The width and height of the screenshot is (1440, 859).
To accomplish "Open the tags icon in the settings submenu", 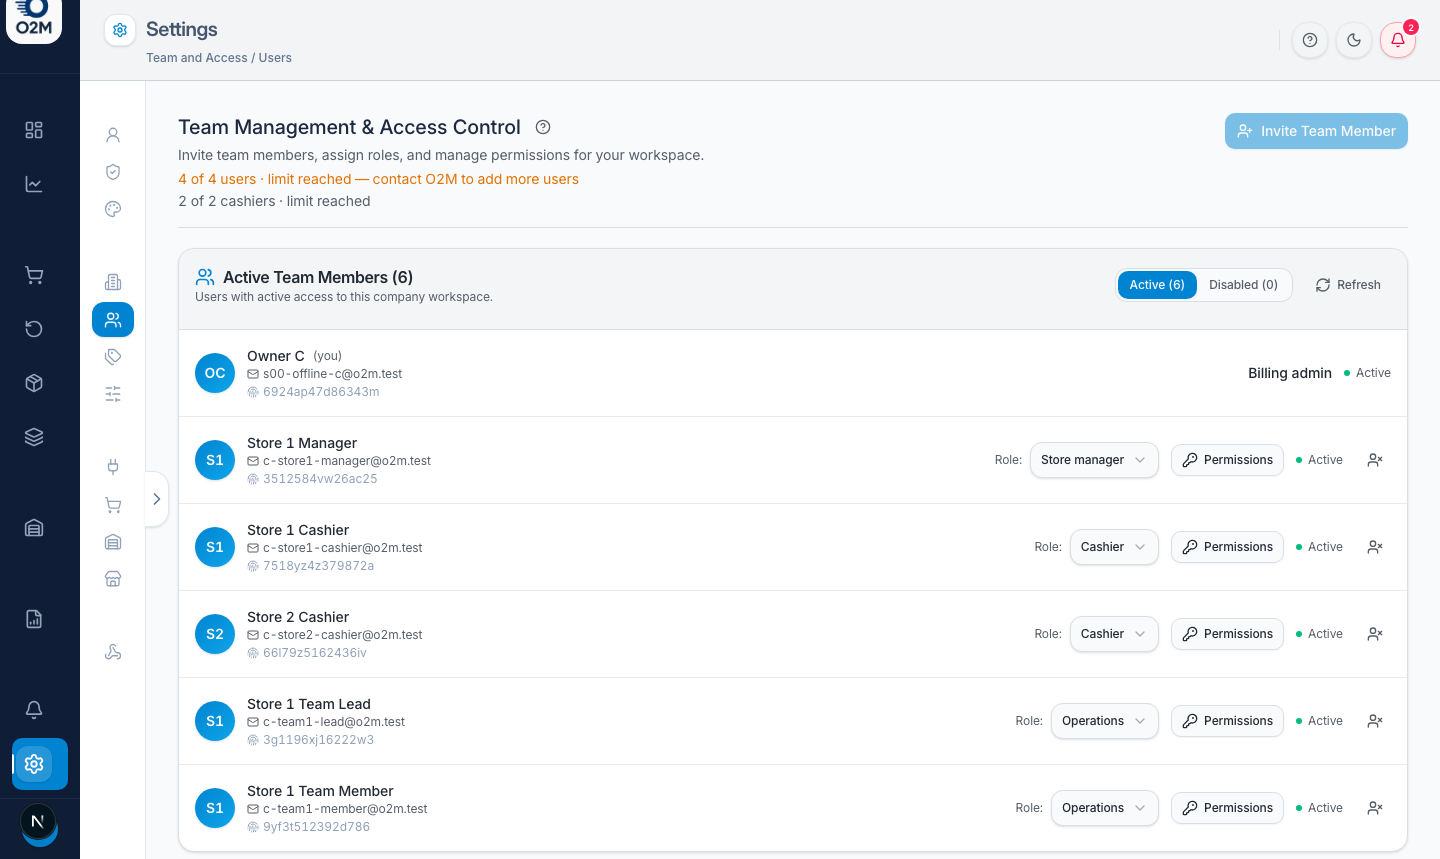I will tap(113, 357).
